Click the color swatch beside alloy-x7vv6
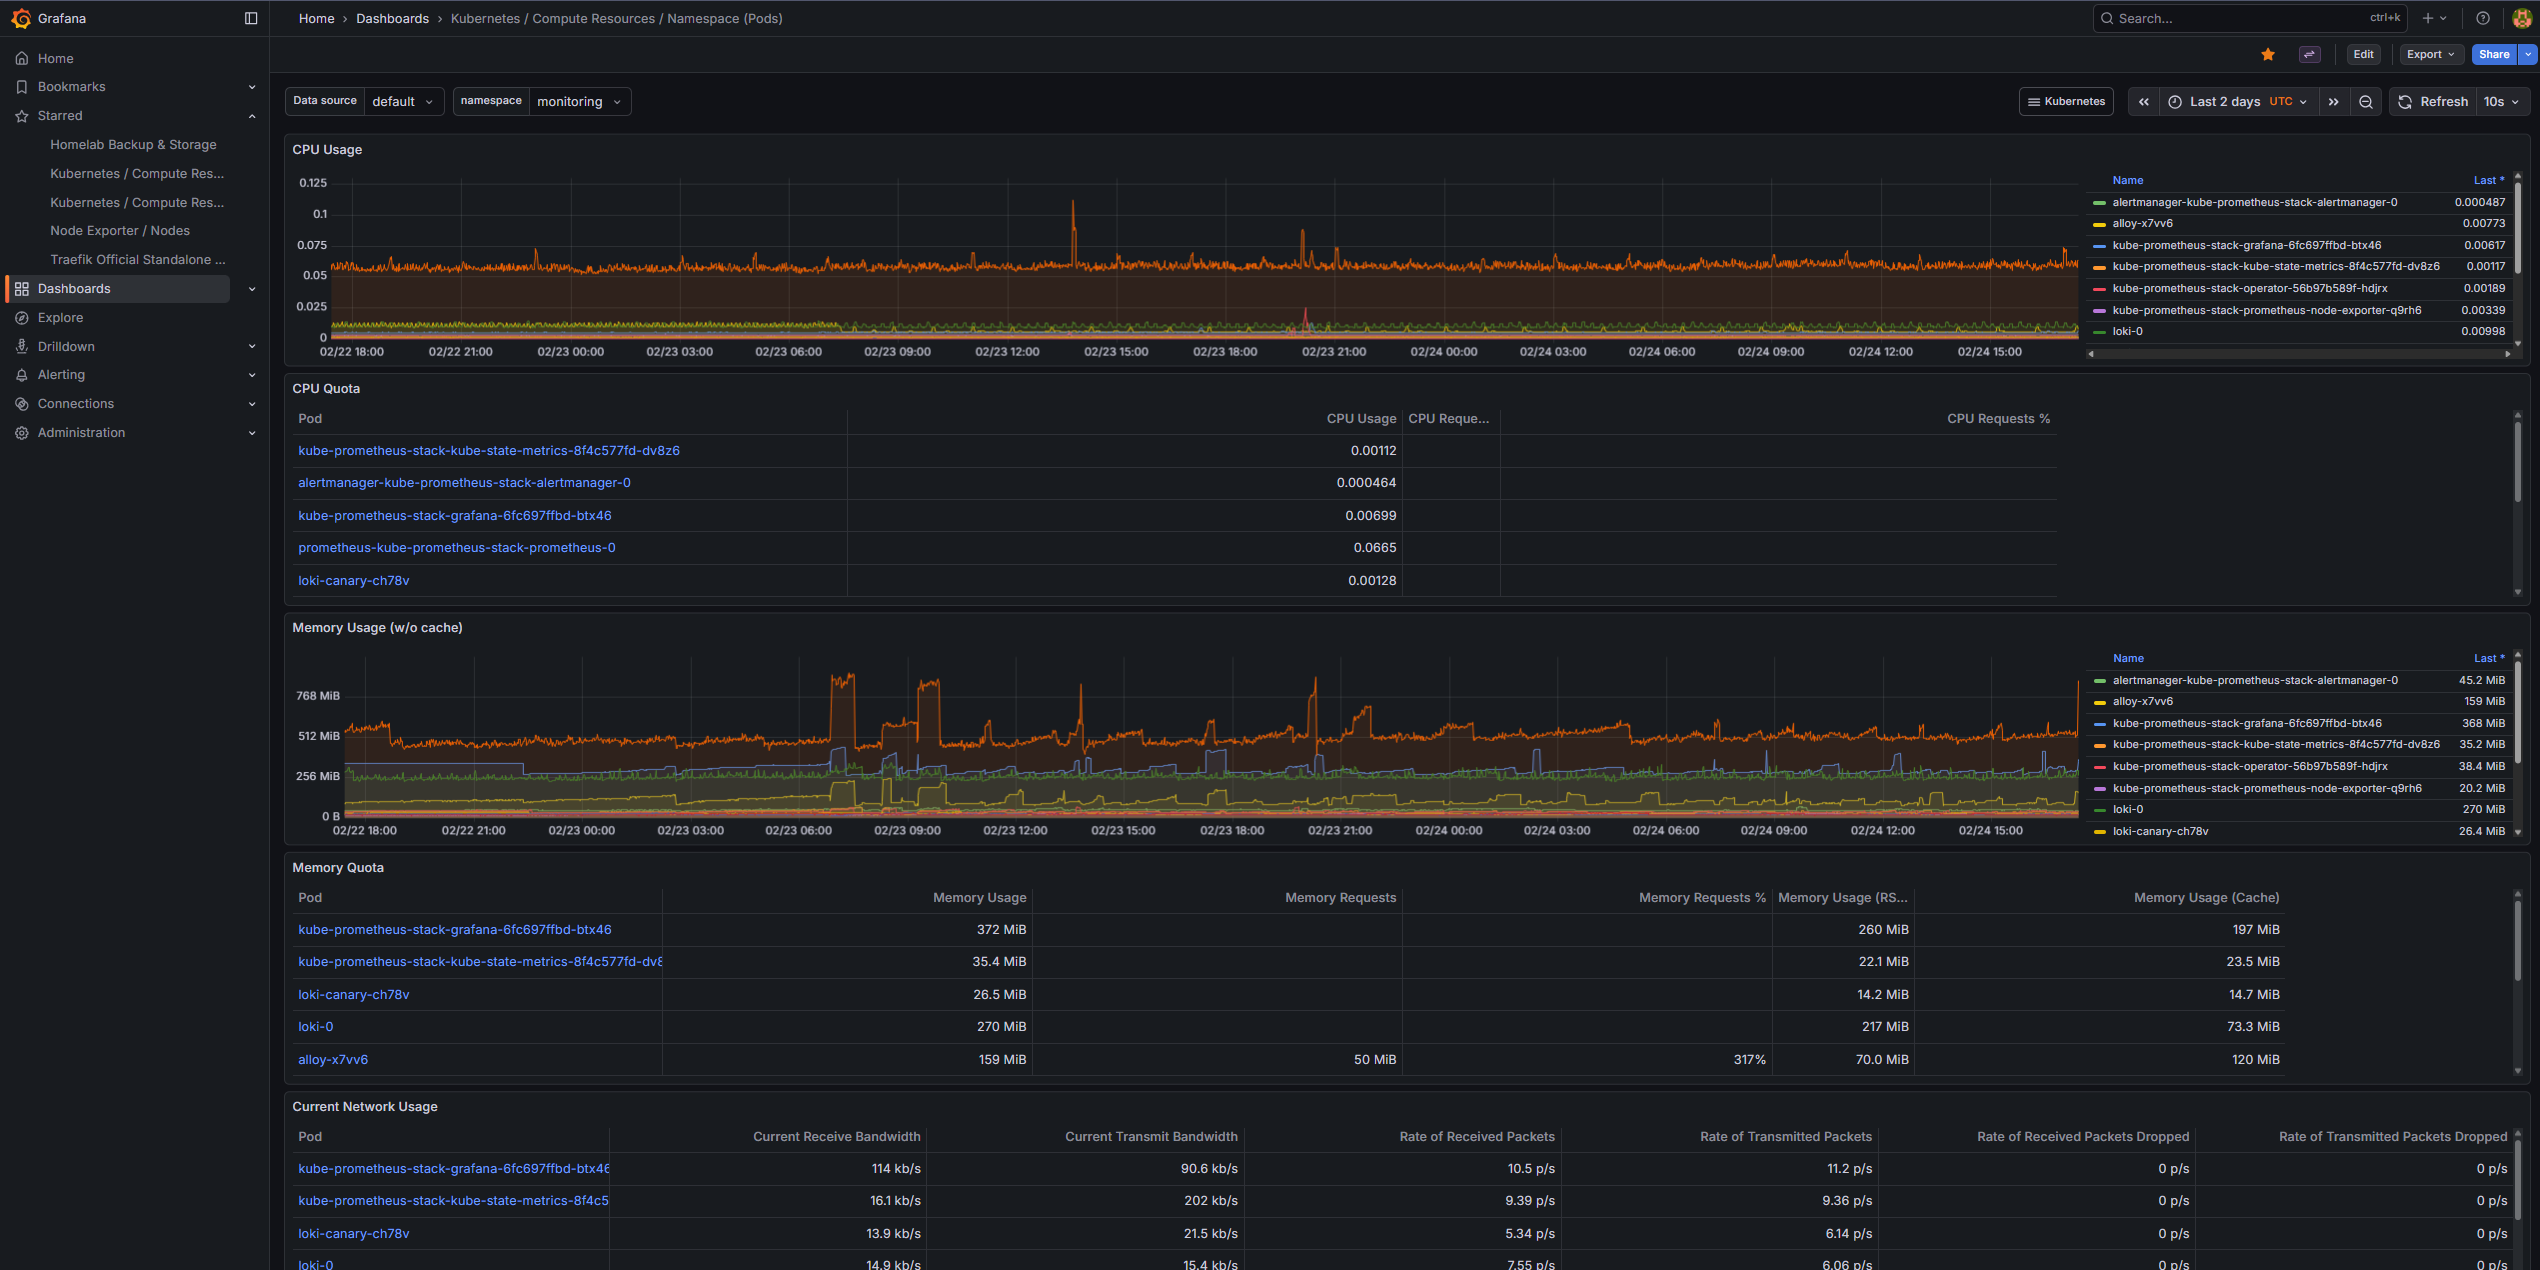This screenshot has width=2540, height=1270. click(x=2099, y=223)
